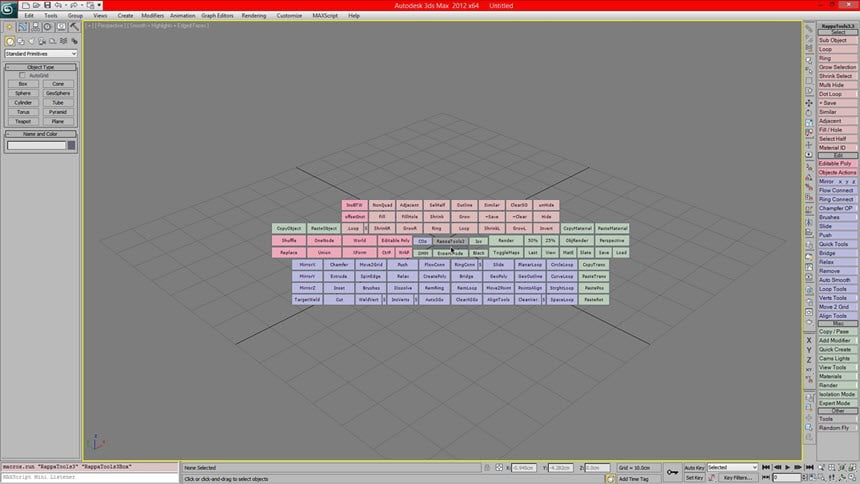Open the Edit menu

(x=29, y=16)
